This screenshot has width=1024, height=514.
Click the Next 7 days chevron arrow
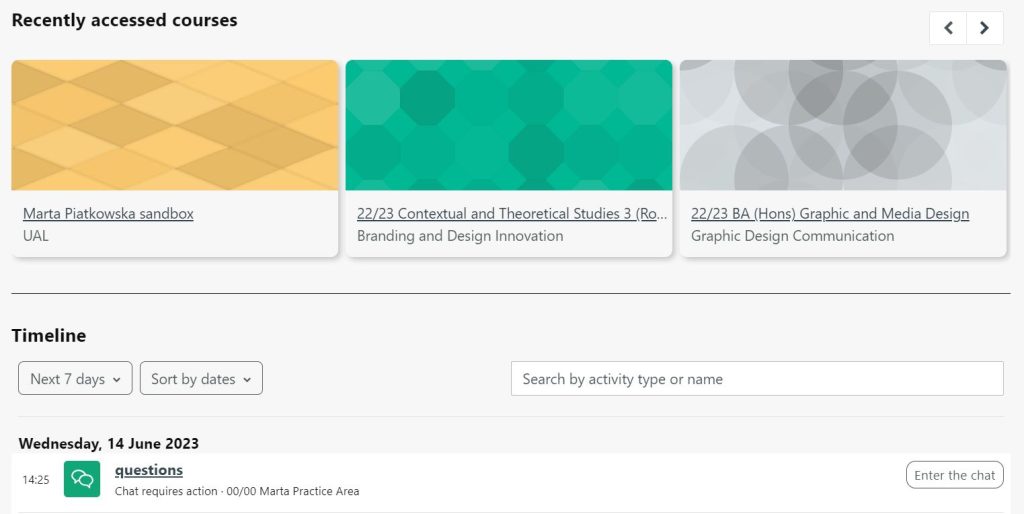point(117,379)
